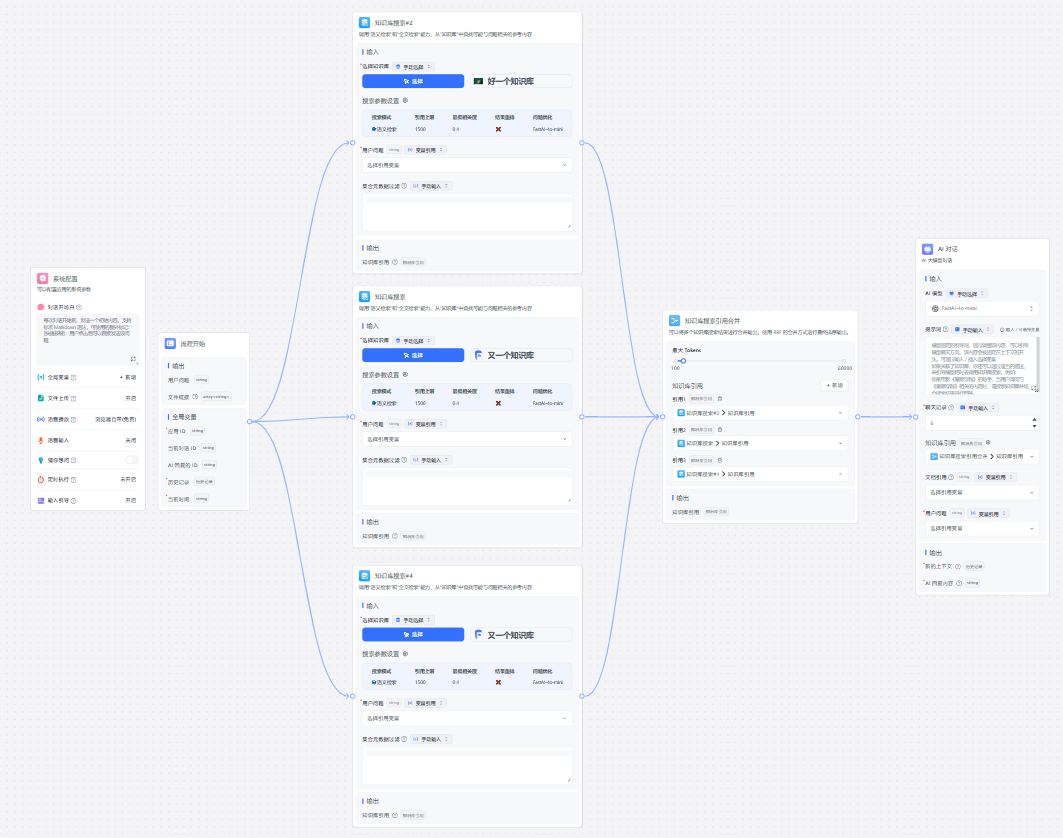Delete 引用1 using its trash icon
This screenshot has height=838, width=1063.
pyautogui.click(x=719, y=399)
